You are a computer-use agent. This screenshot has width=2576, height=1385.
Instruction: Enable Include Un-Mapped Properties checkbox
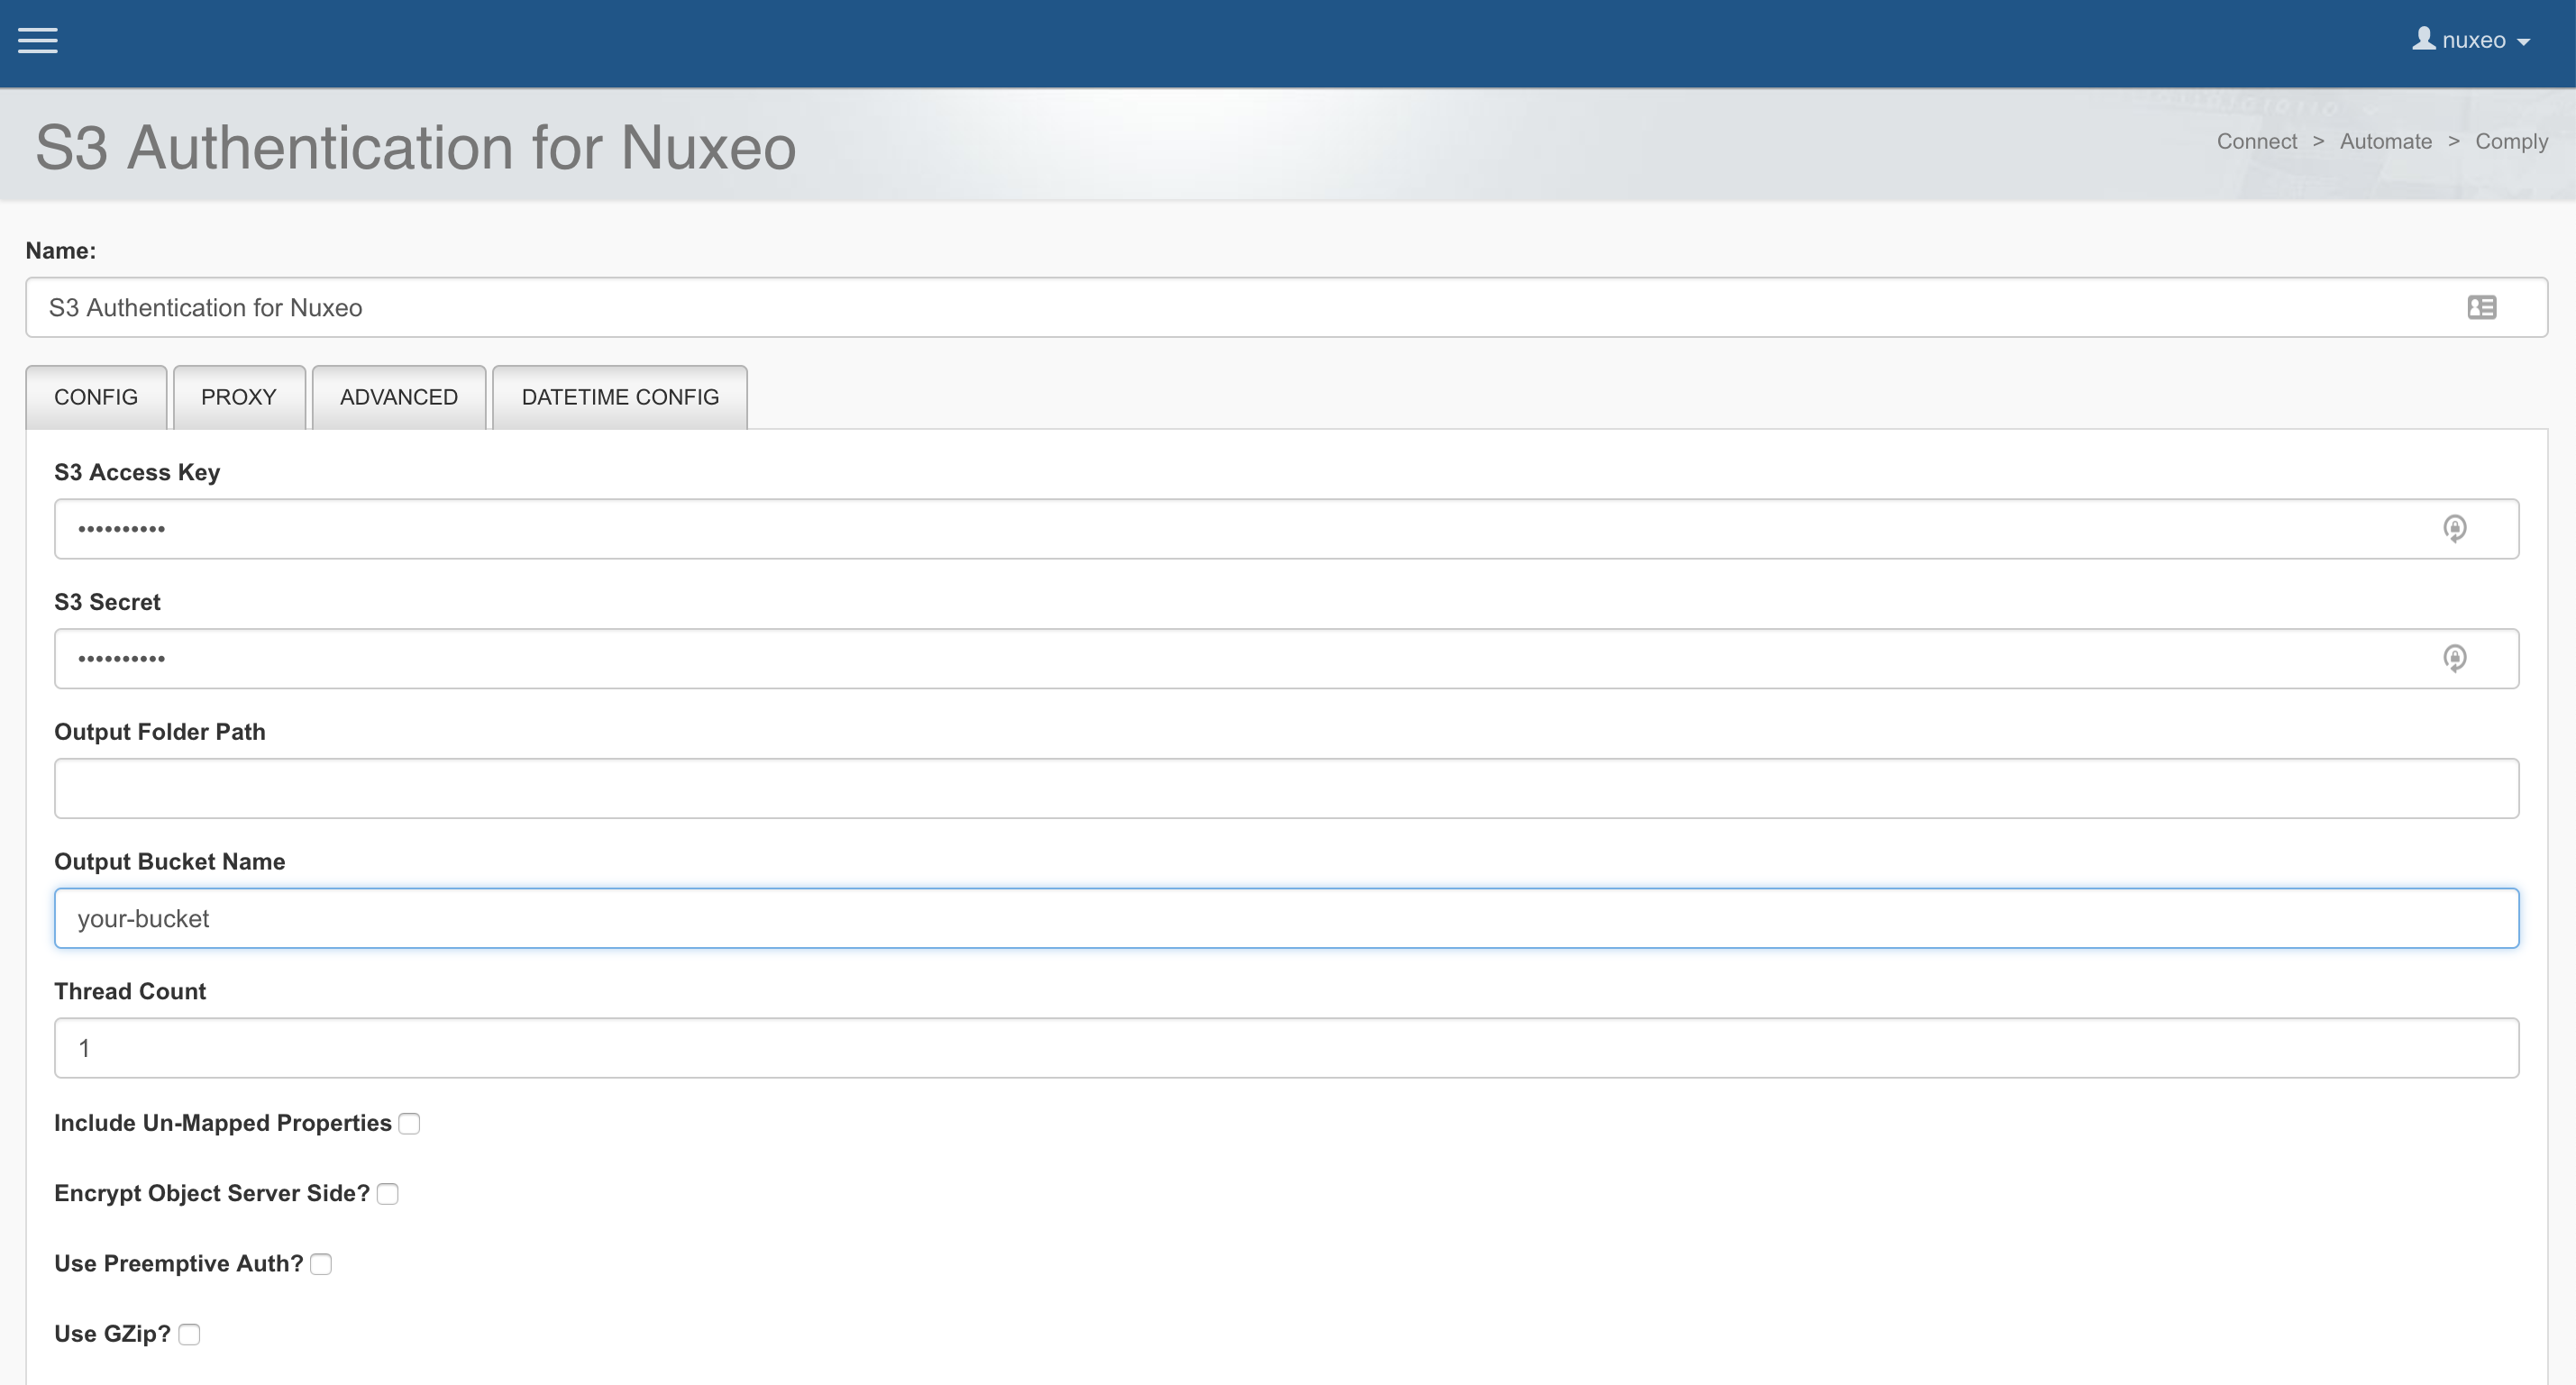(409, 1123)
